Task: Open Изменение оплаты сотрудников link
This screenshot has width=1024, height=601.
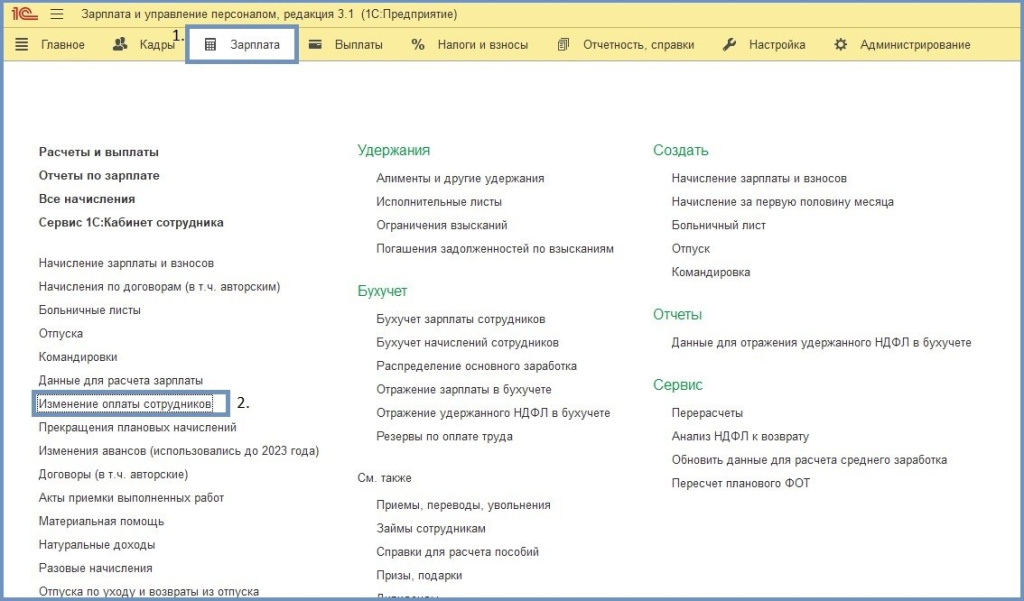Action: (x=125, y=404)
